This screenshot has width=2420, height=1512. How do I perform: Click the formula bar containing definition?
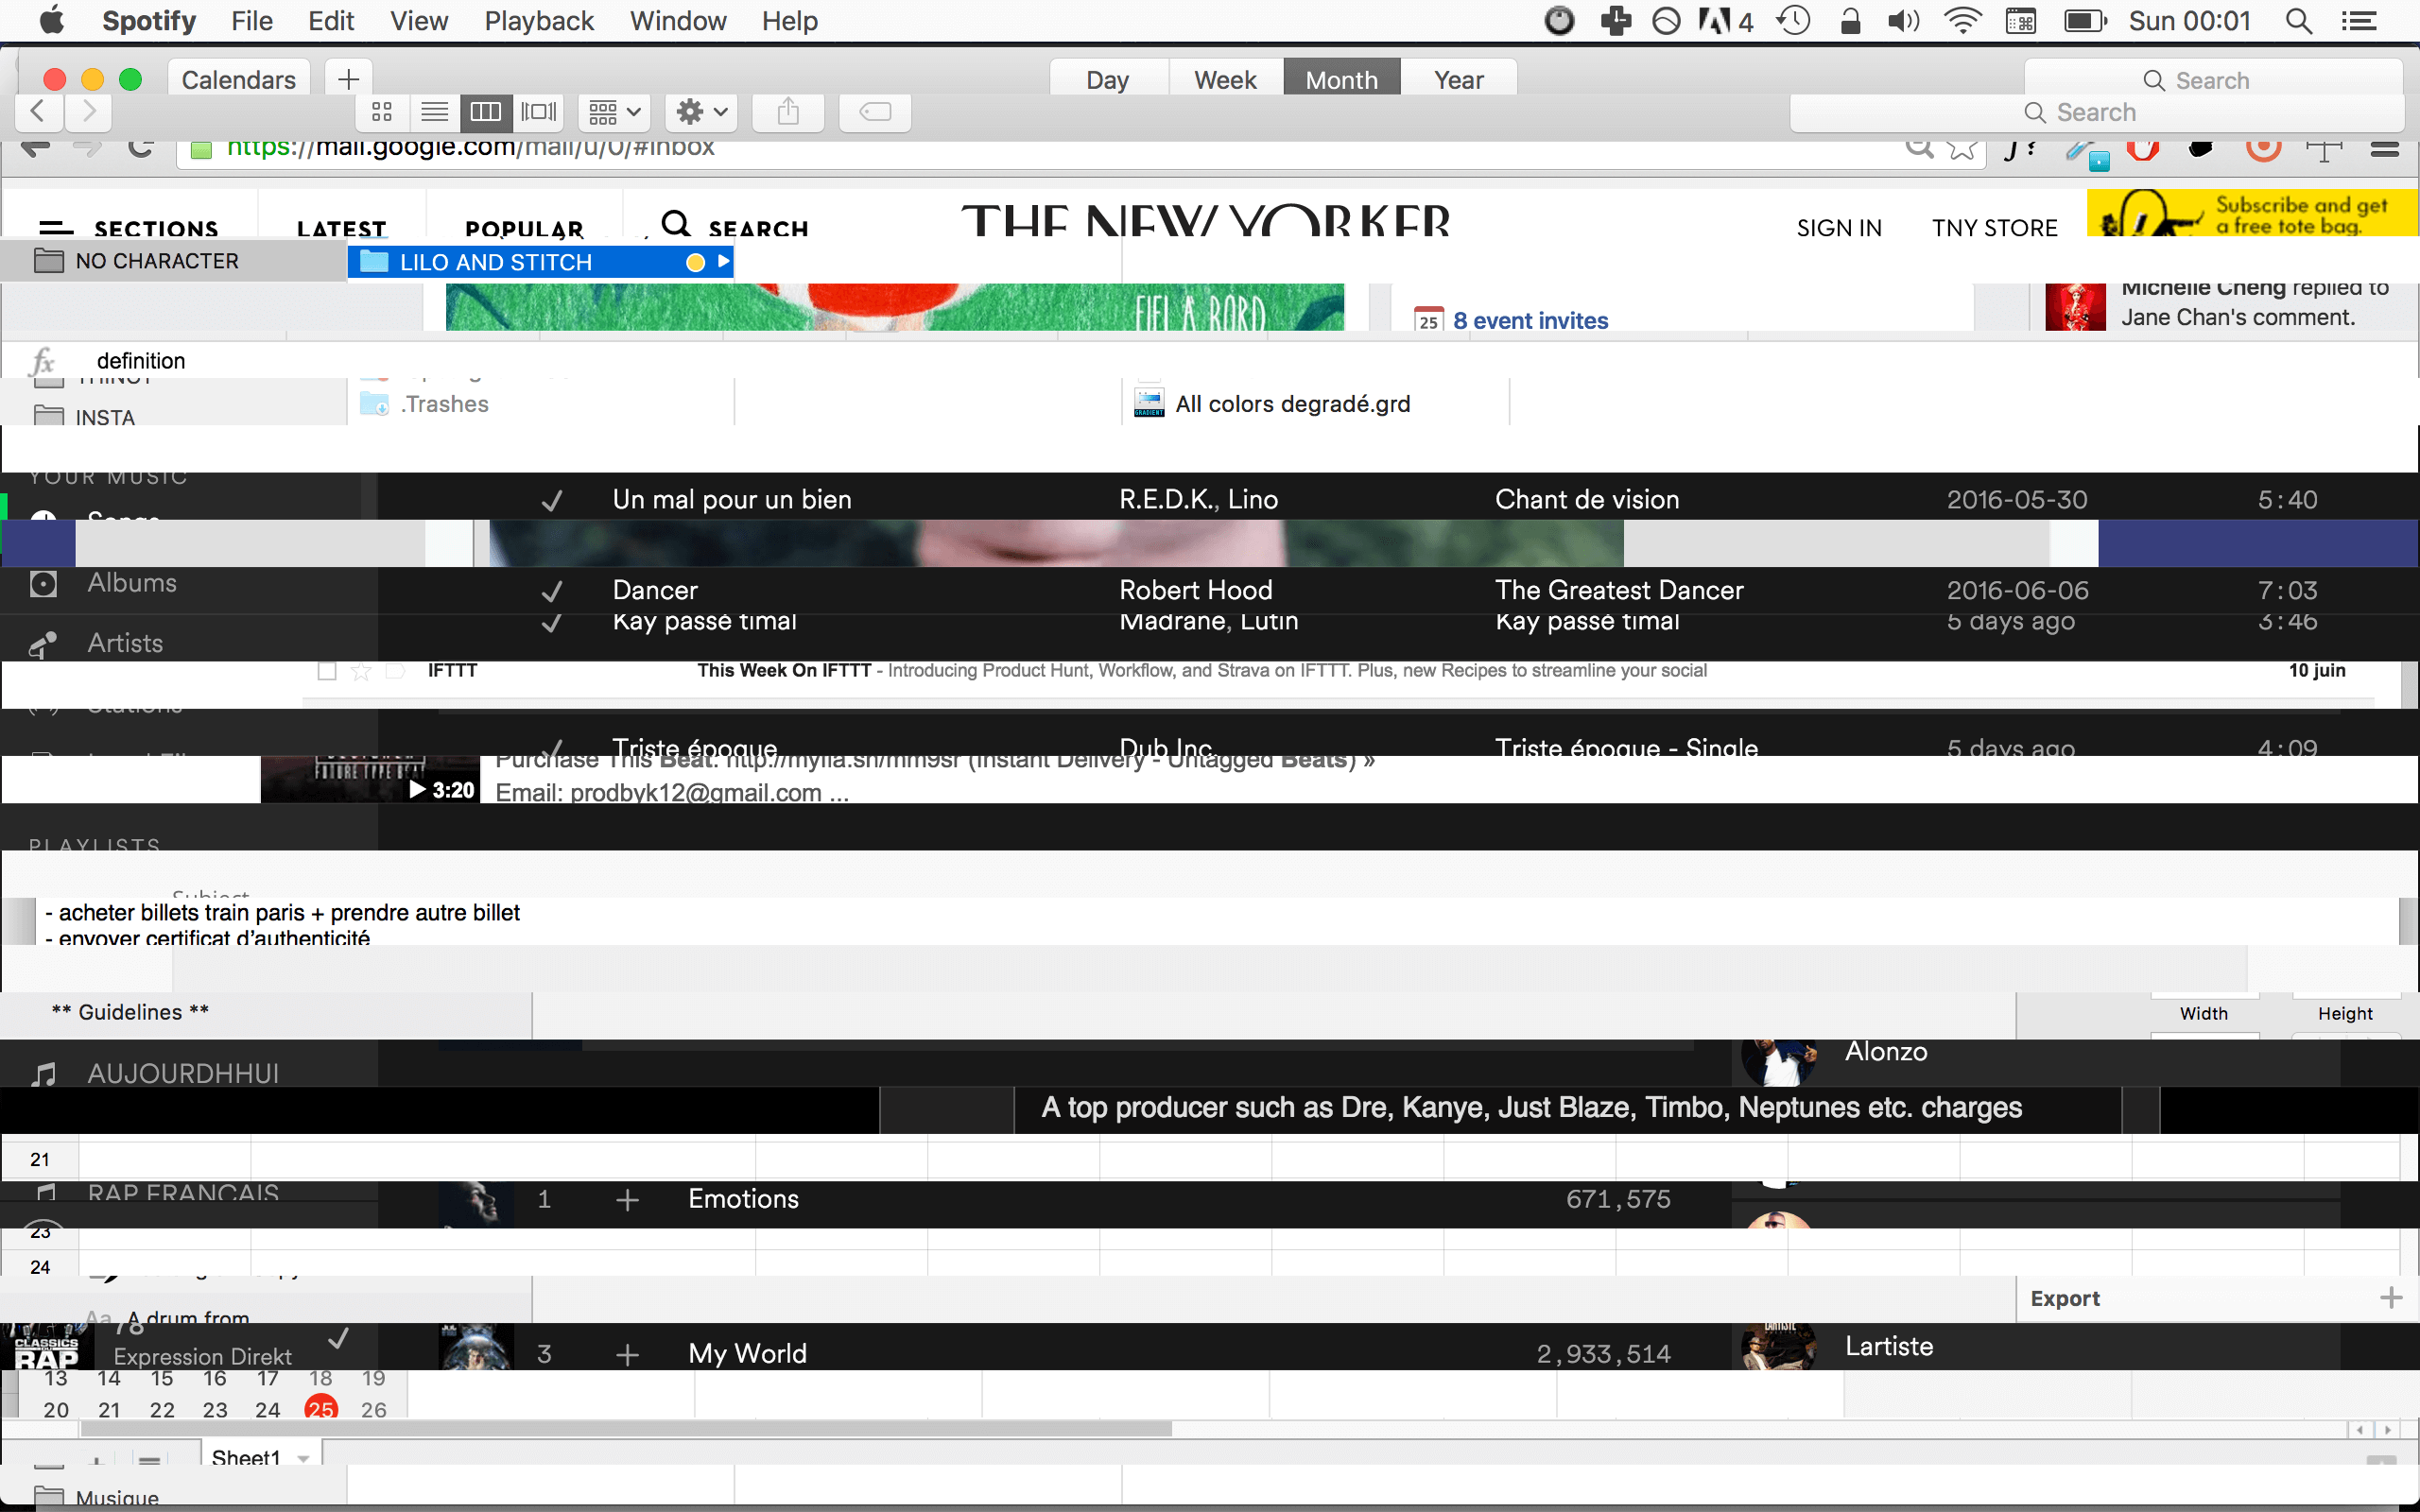pos(1250,361)
